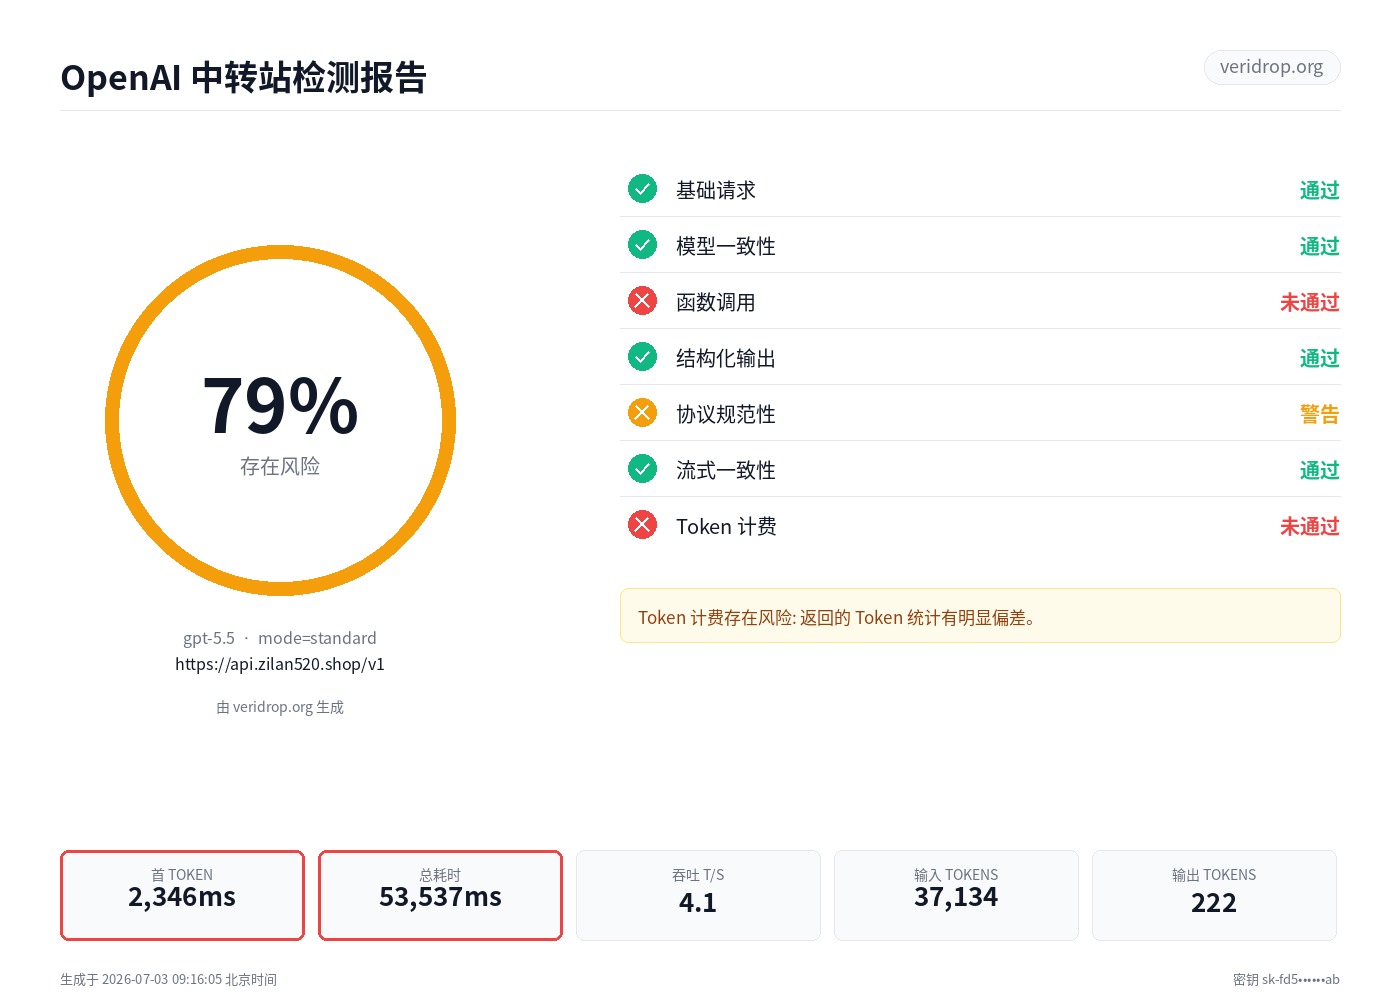The width and height of the screenshot is (1400, 1000).
Task: Click the https://api.zilan520.shop/v1 URL
Action: pos(280,664)
